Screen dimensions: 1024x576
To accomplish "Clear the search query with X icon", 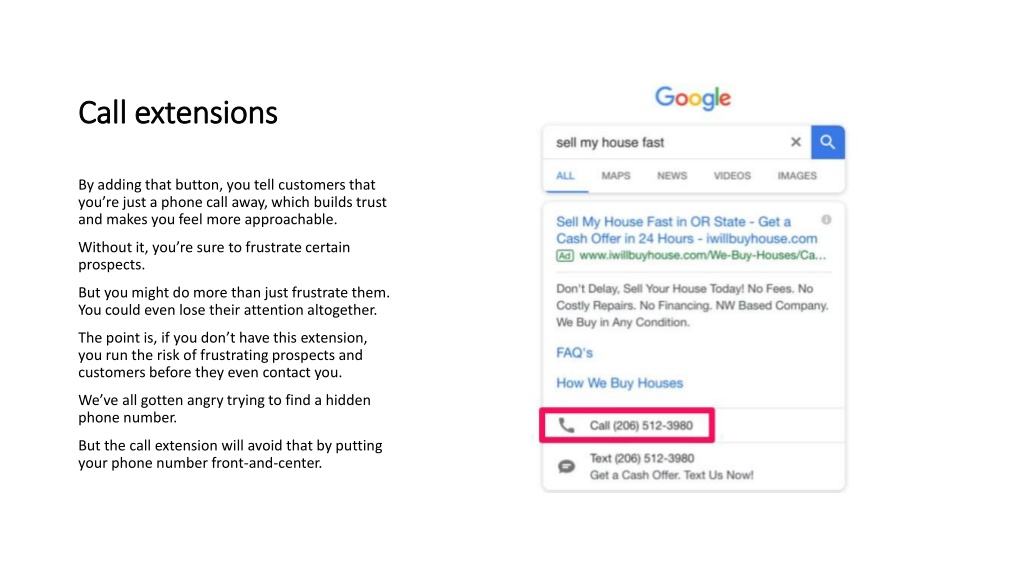I will coord(795,142).
